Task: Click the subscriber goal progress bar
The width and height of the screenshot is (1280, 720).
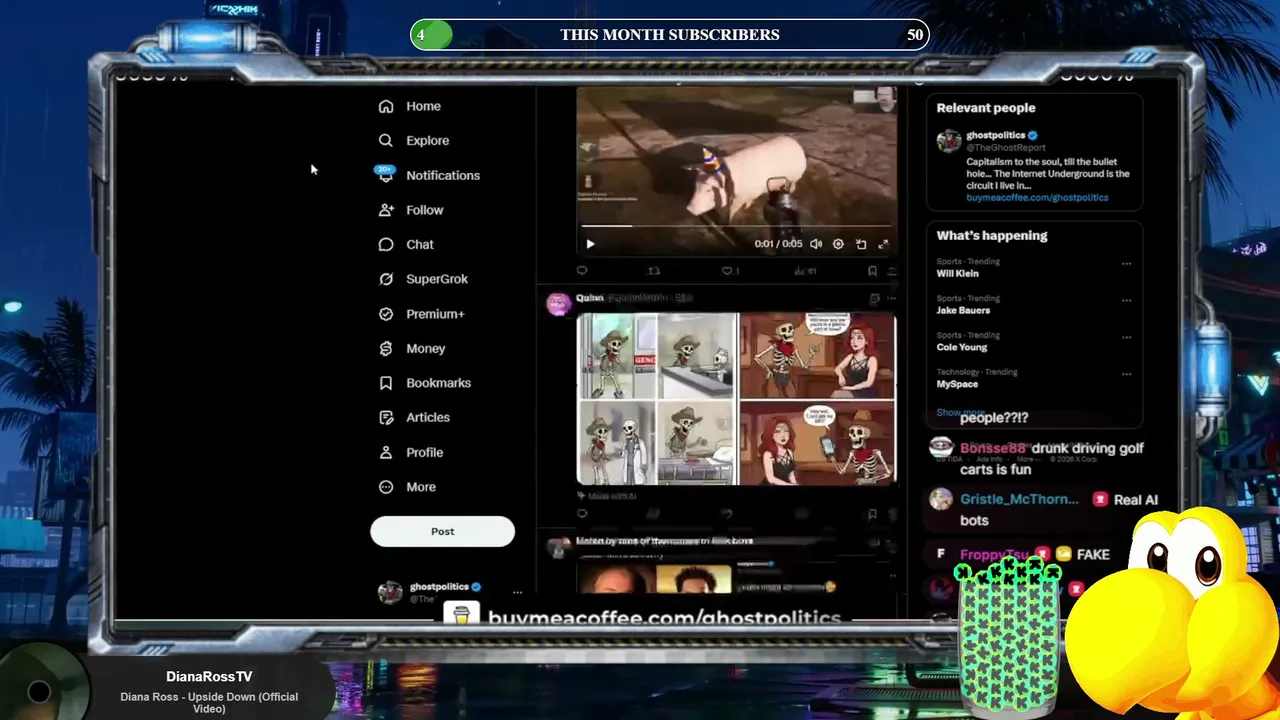Action: [x=670, y=35]
